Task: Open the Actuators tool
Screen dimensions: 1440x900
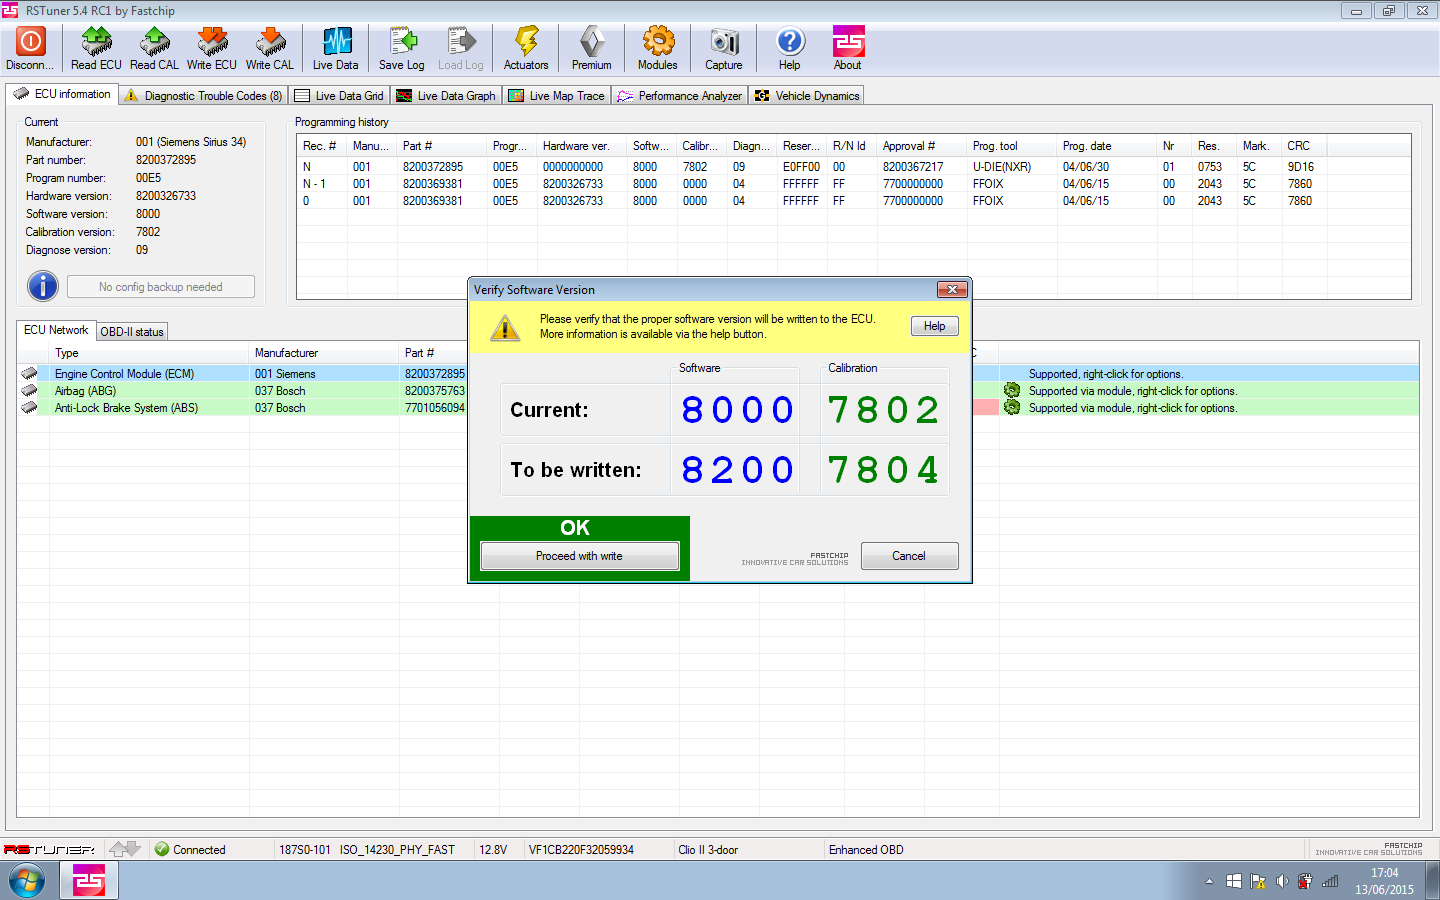Action: tap(526, 42)
